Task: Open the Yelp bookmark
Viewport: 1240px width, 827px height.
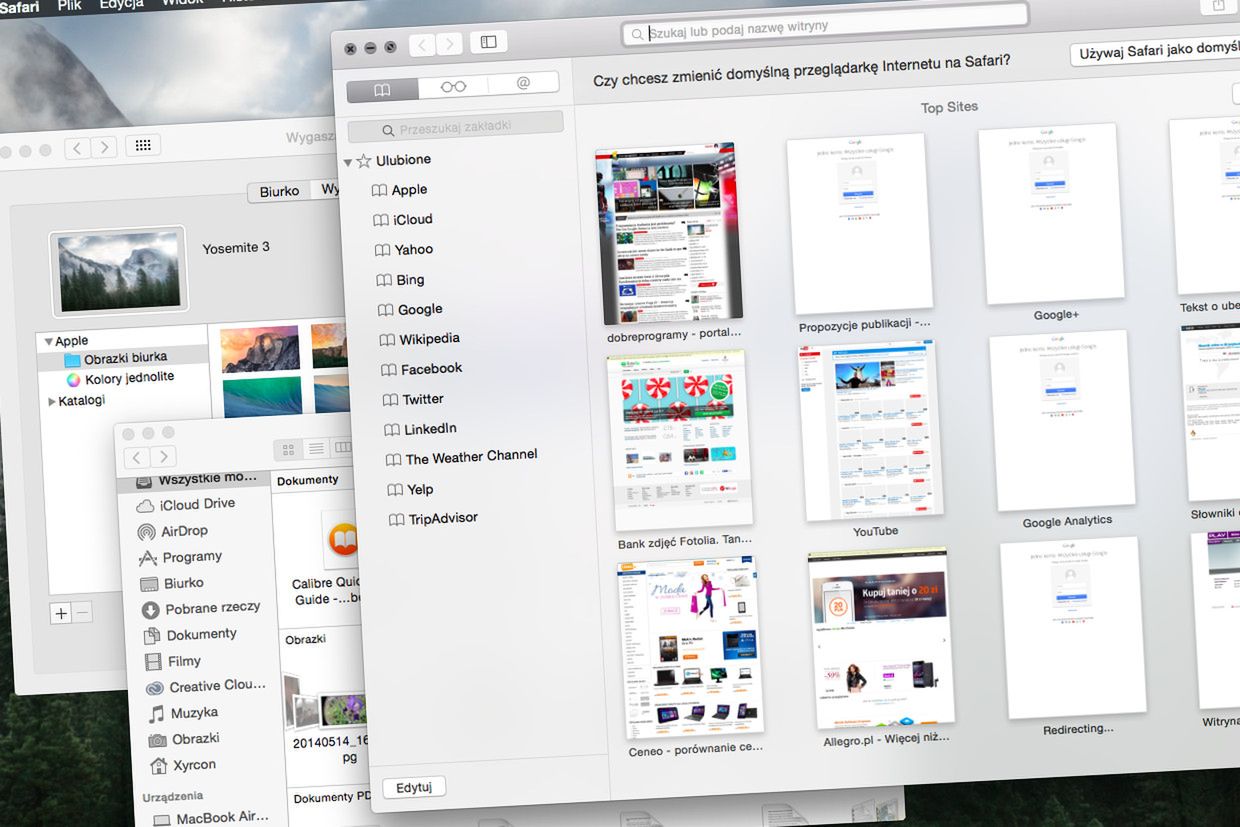Action: click(x=410, y=488)
